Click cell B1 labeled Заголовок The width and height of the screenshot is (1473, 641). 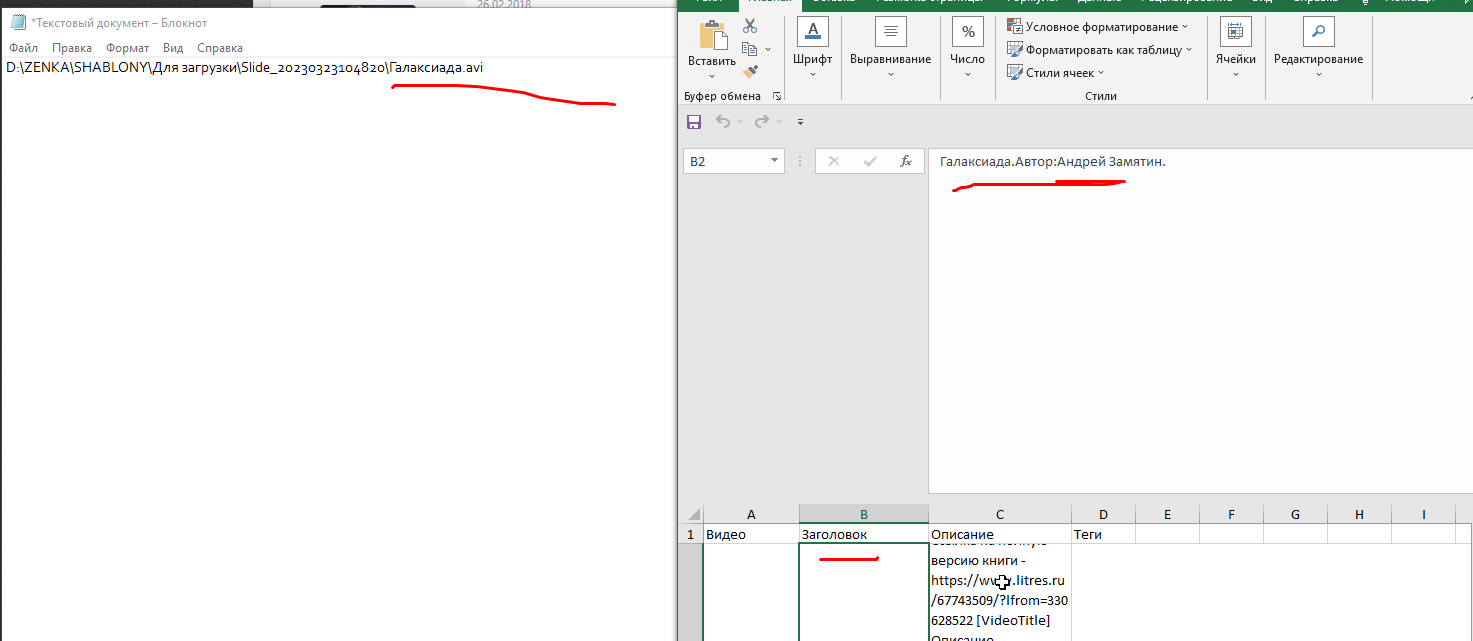[x=864, y=535]
